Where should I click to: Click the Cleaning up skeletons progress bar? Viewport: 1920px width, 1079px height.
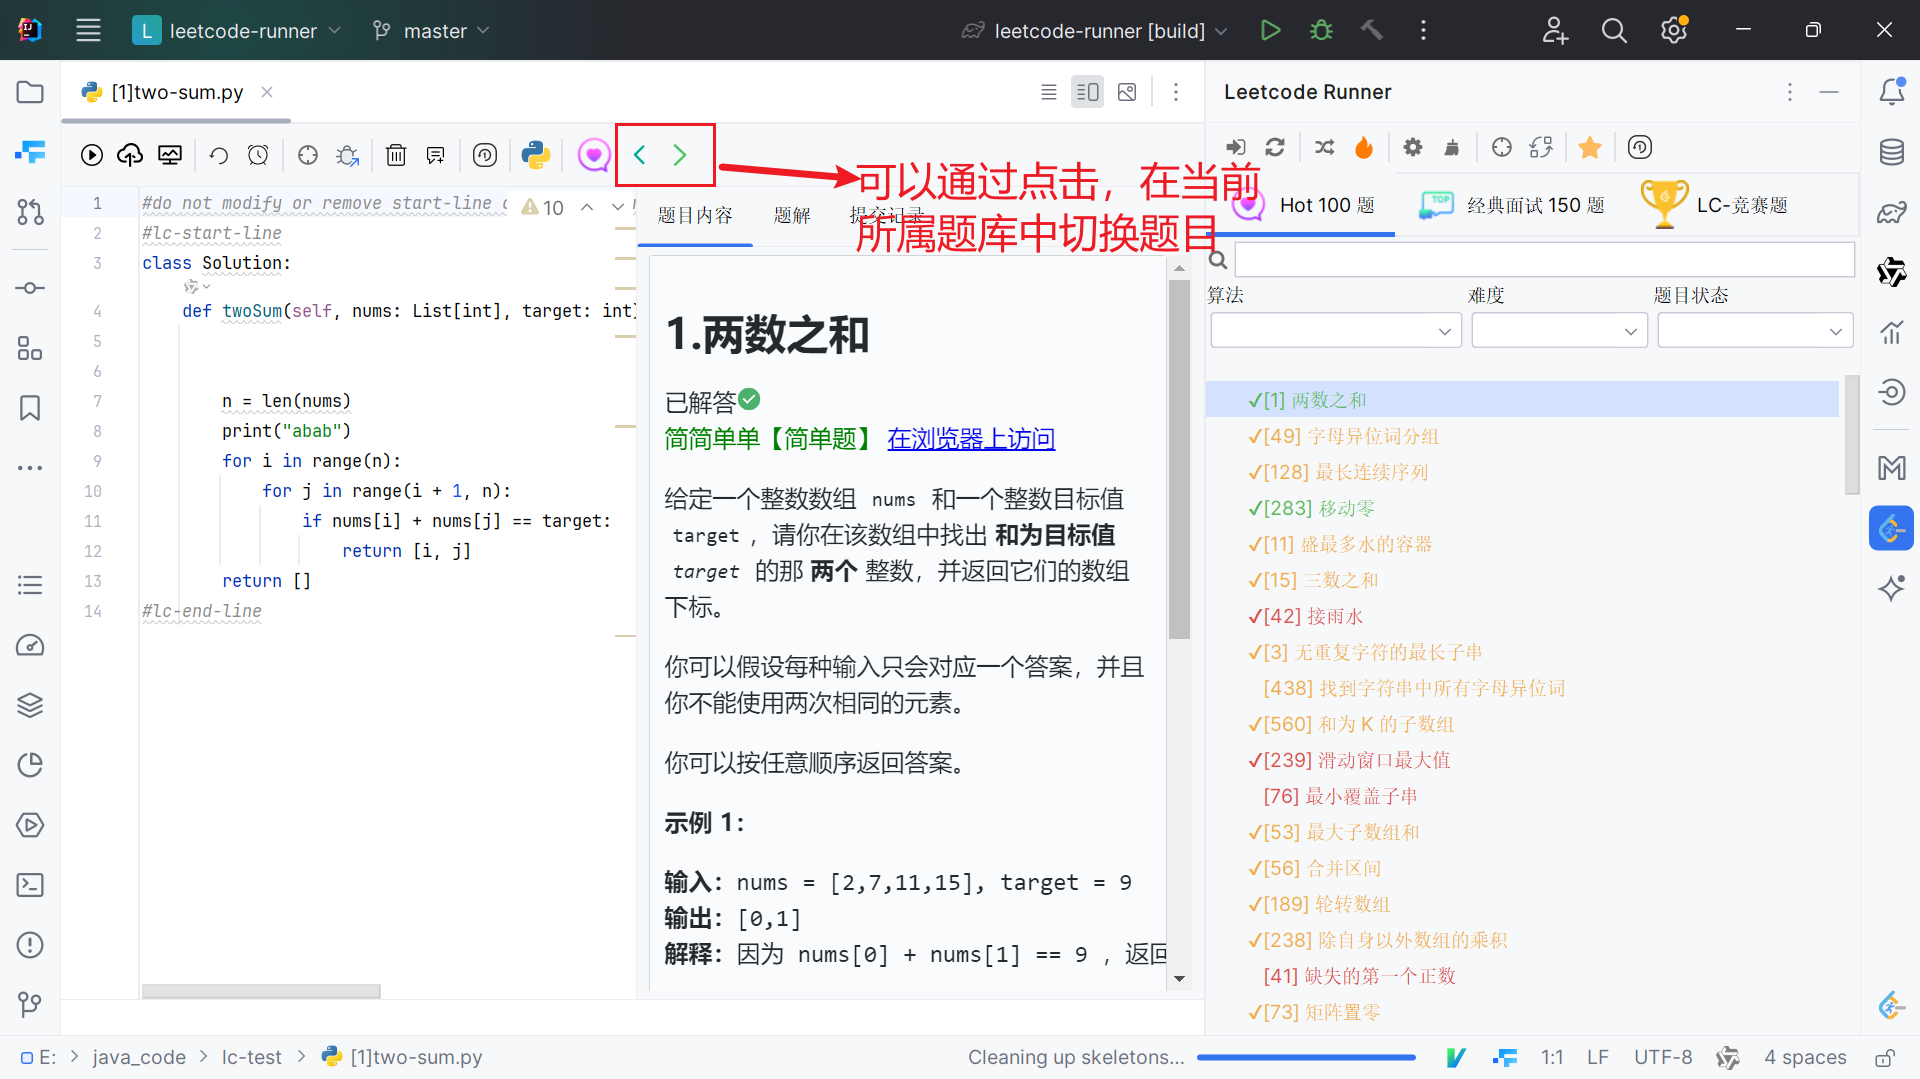click(x=1306, y=1057)
